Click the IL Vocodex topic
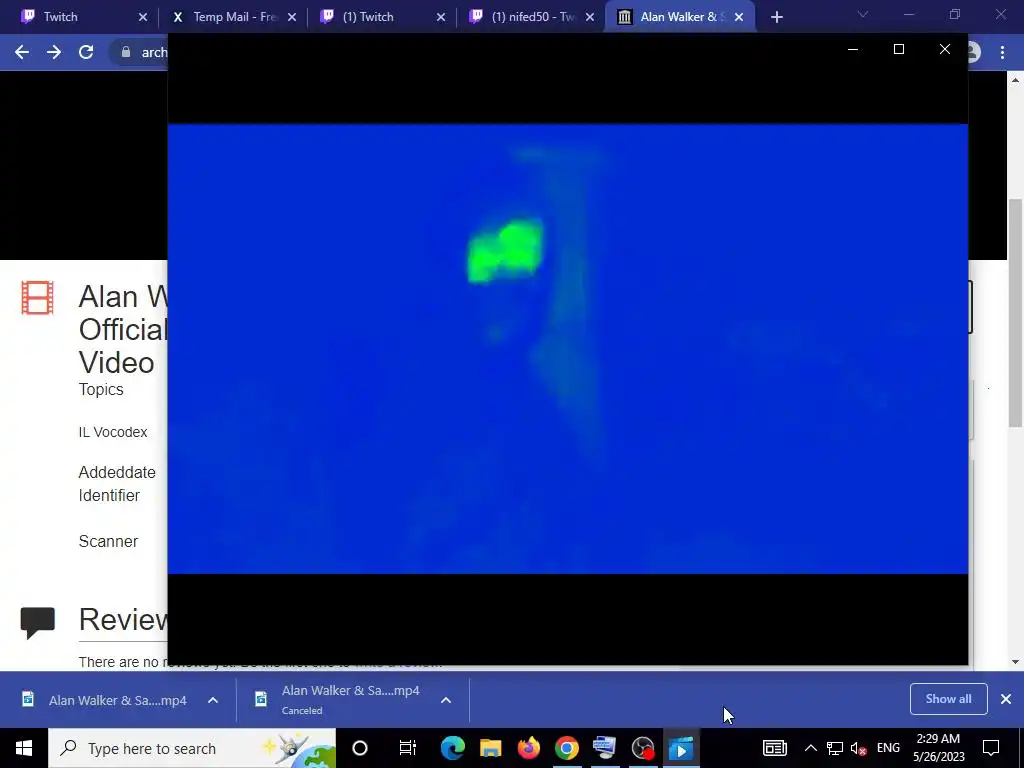Screen dimensions: 1024x768 point(113,432)
